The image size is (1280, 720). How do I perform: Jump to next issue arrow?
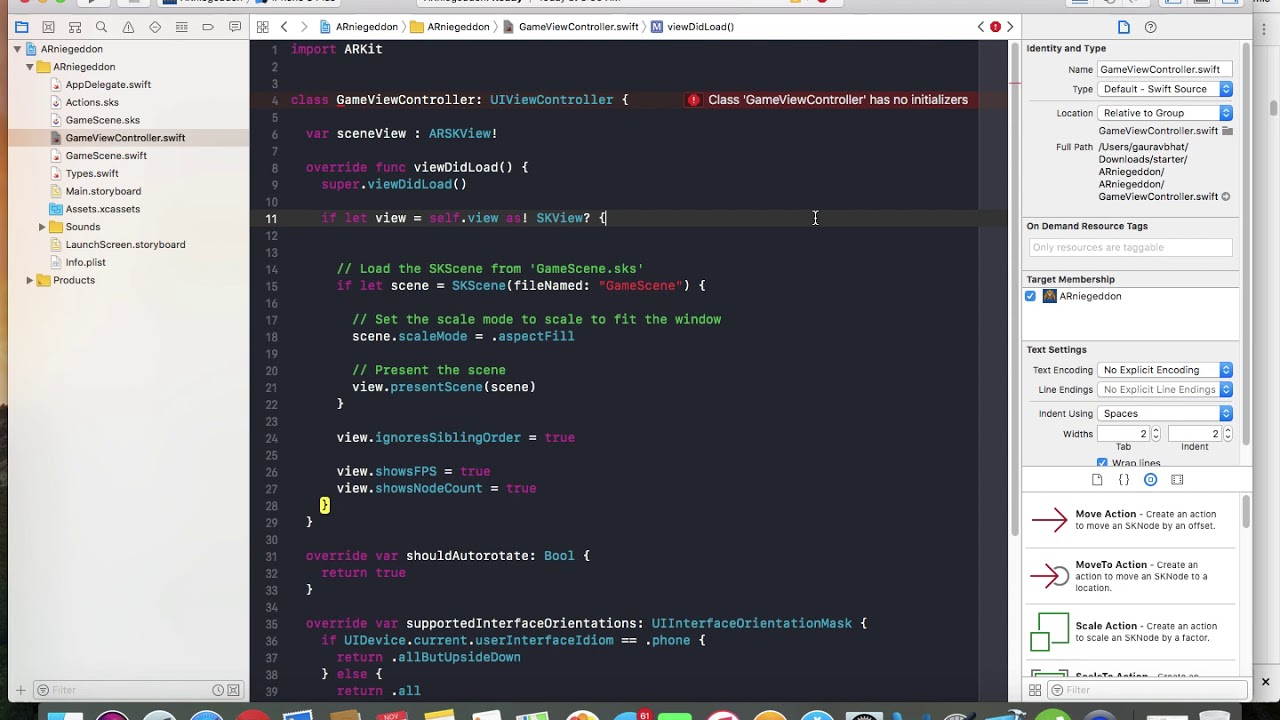pyautogui.click(x=1010, y=27)
